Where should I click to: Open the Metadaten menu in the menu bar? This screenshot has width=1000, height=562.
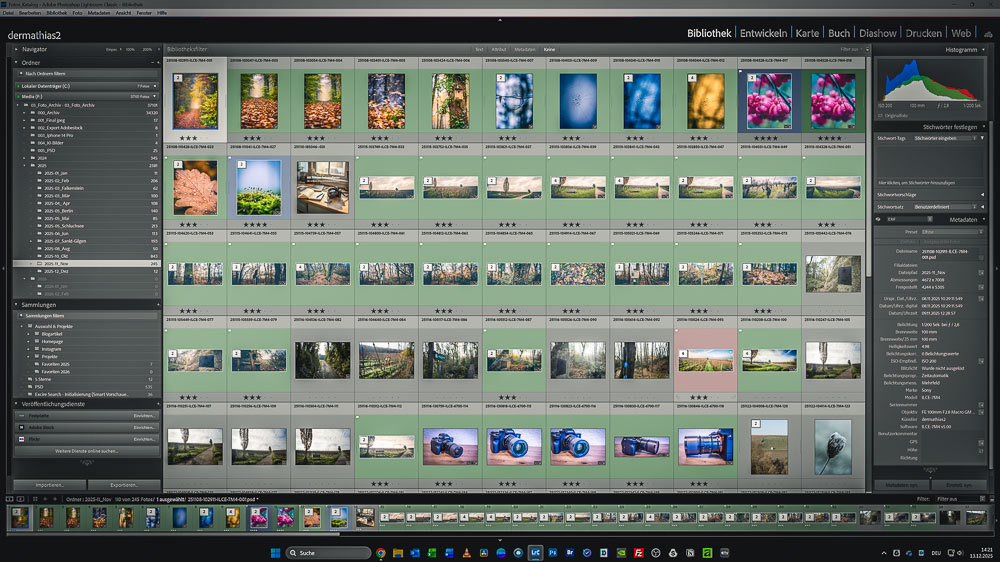pos(99,13)
